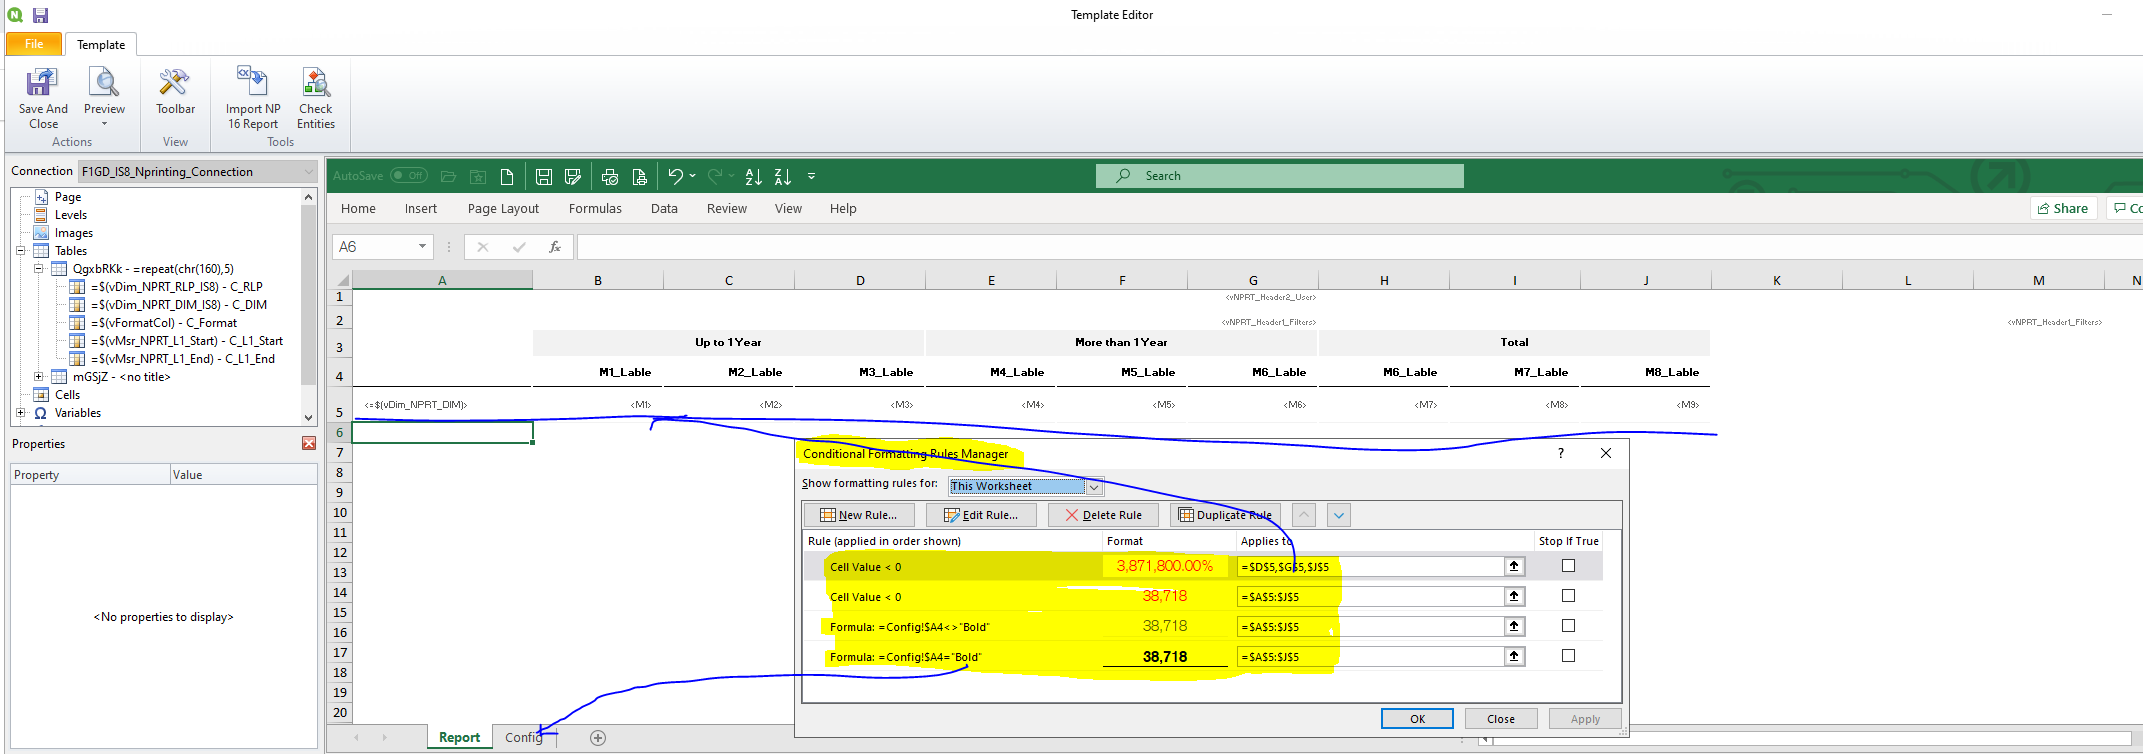Switch to the Config sheet tab
Viewport: 2143px width, 754px height.
tap(523, 738)
